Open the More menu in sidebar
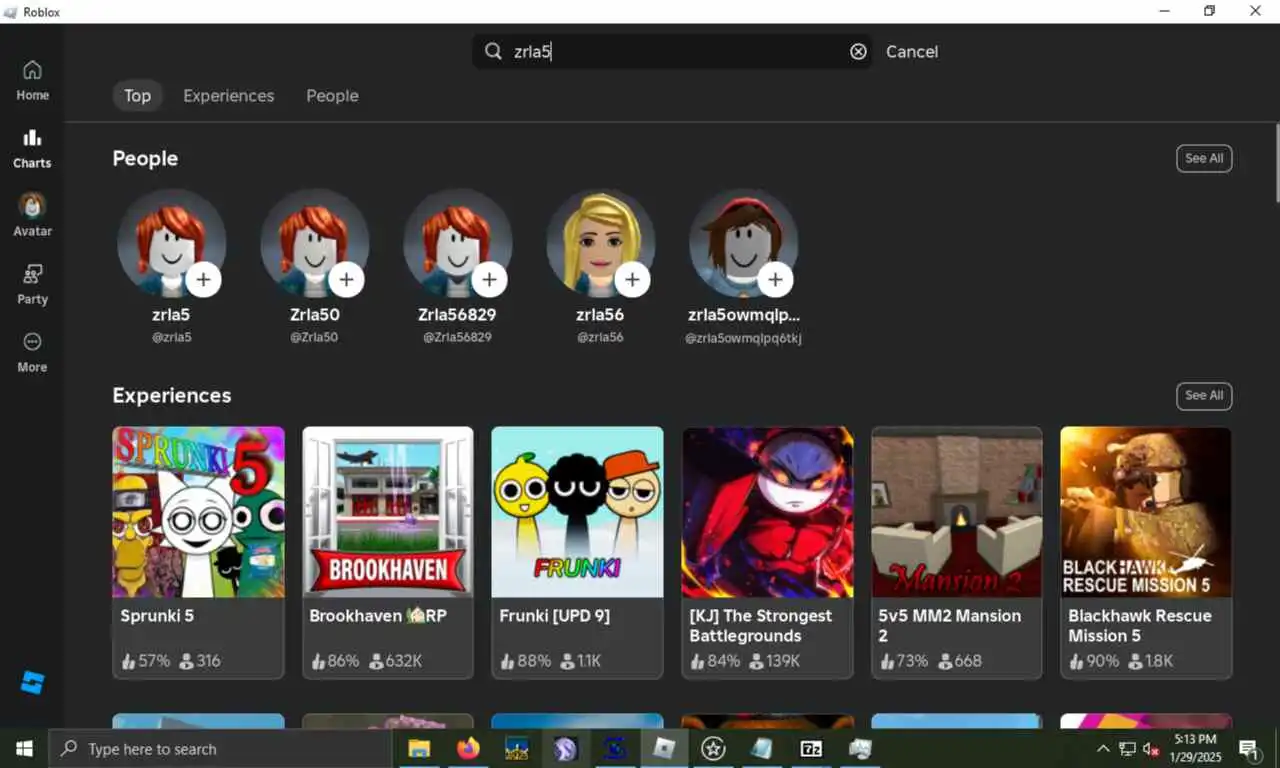 coord(32,352)
